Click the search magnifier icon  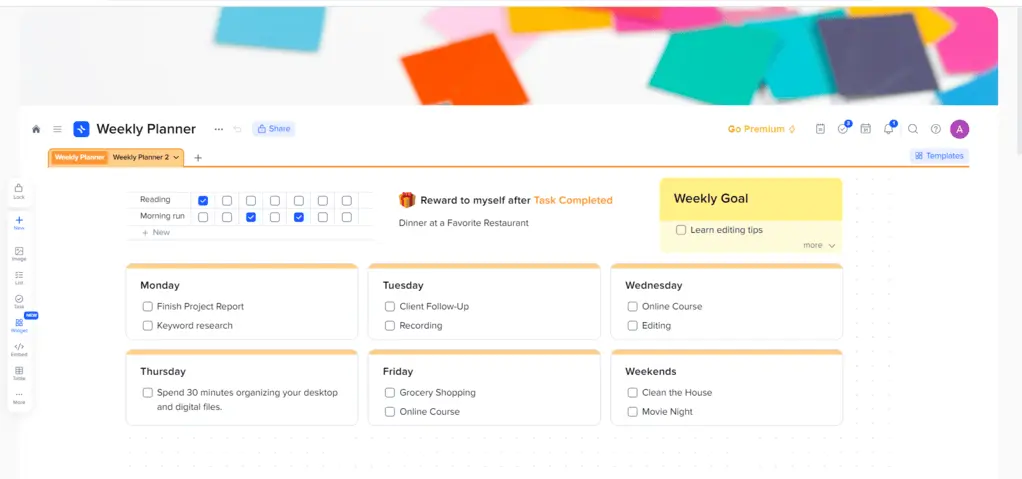pos(913,129)
